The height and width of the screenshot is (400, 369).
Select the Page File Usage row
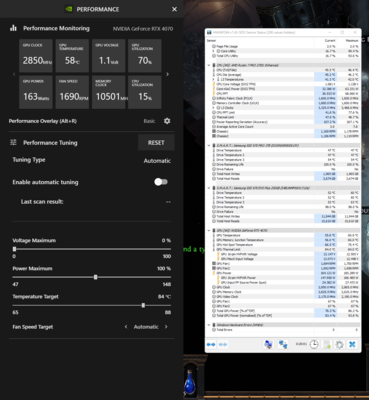[283, 46]
